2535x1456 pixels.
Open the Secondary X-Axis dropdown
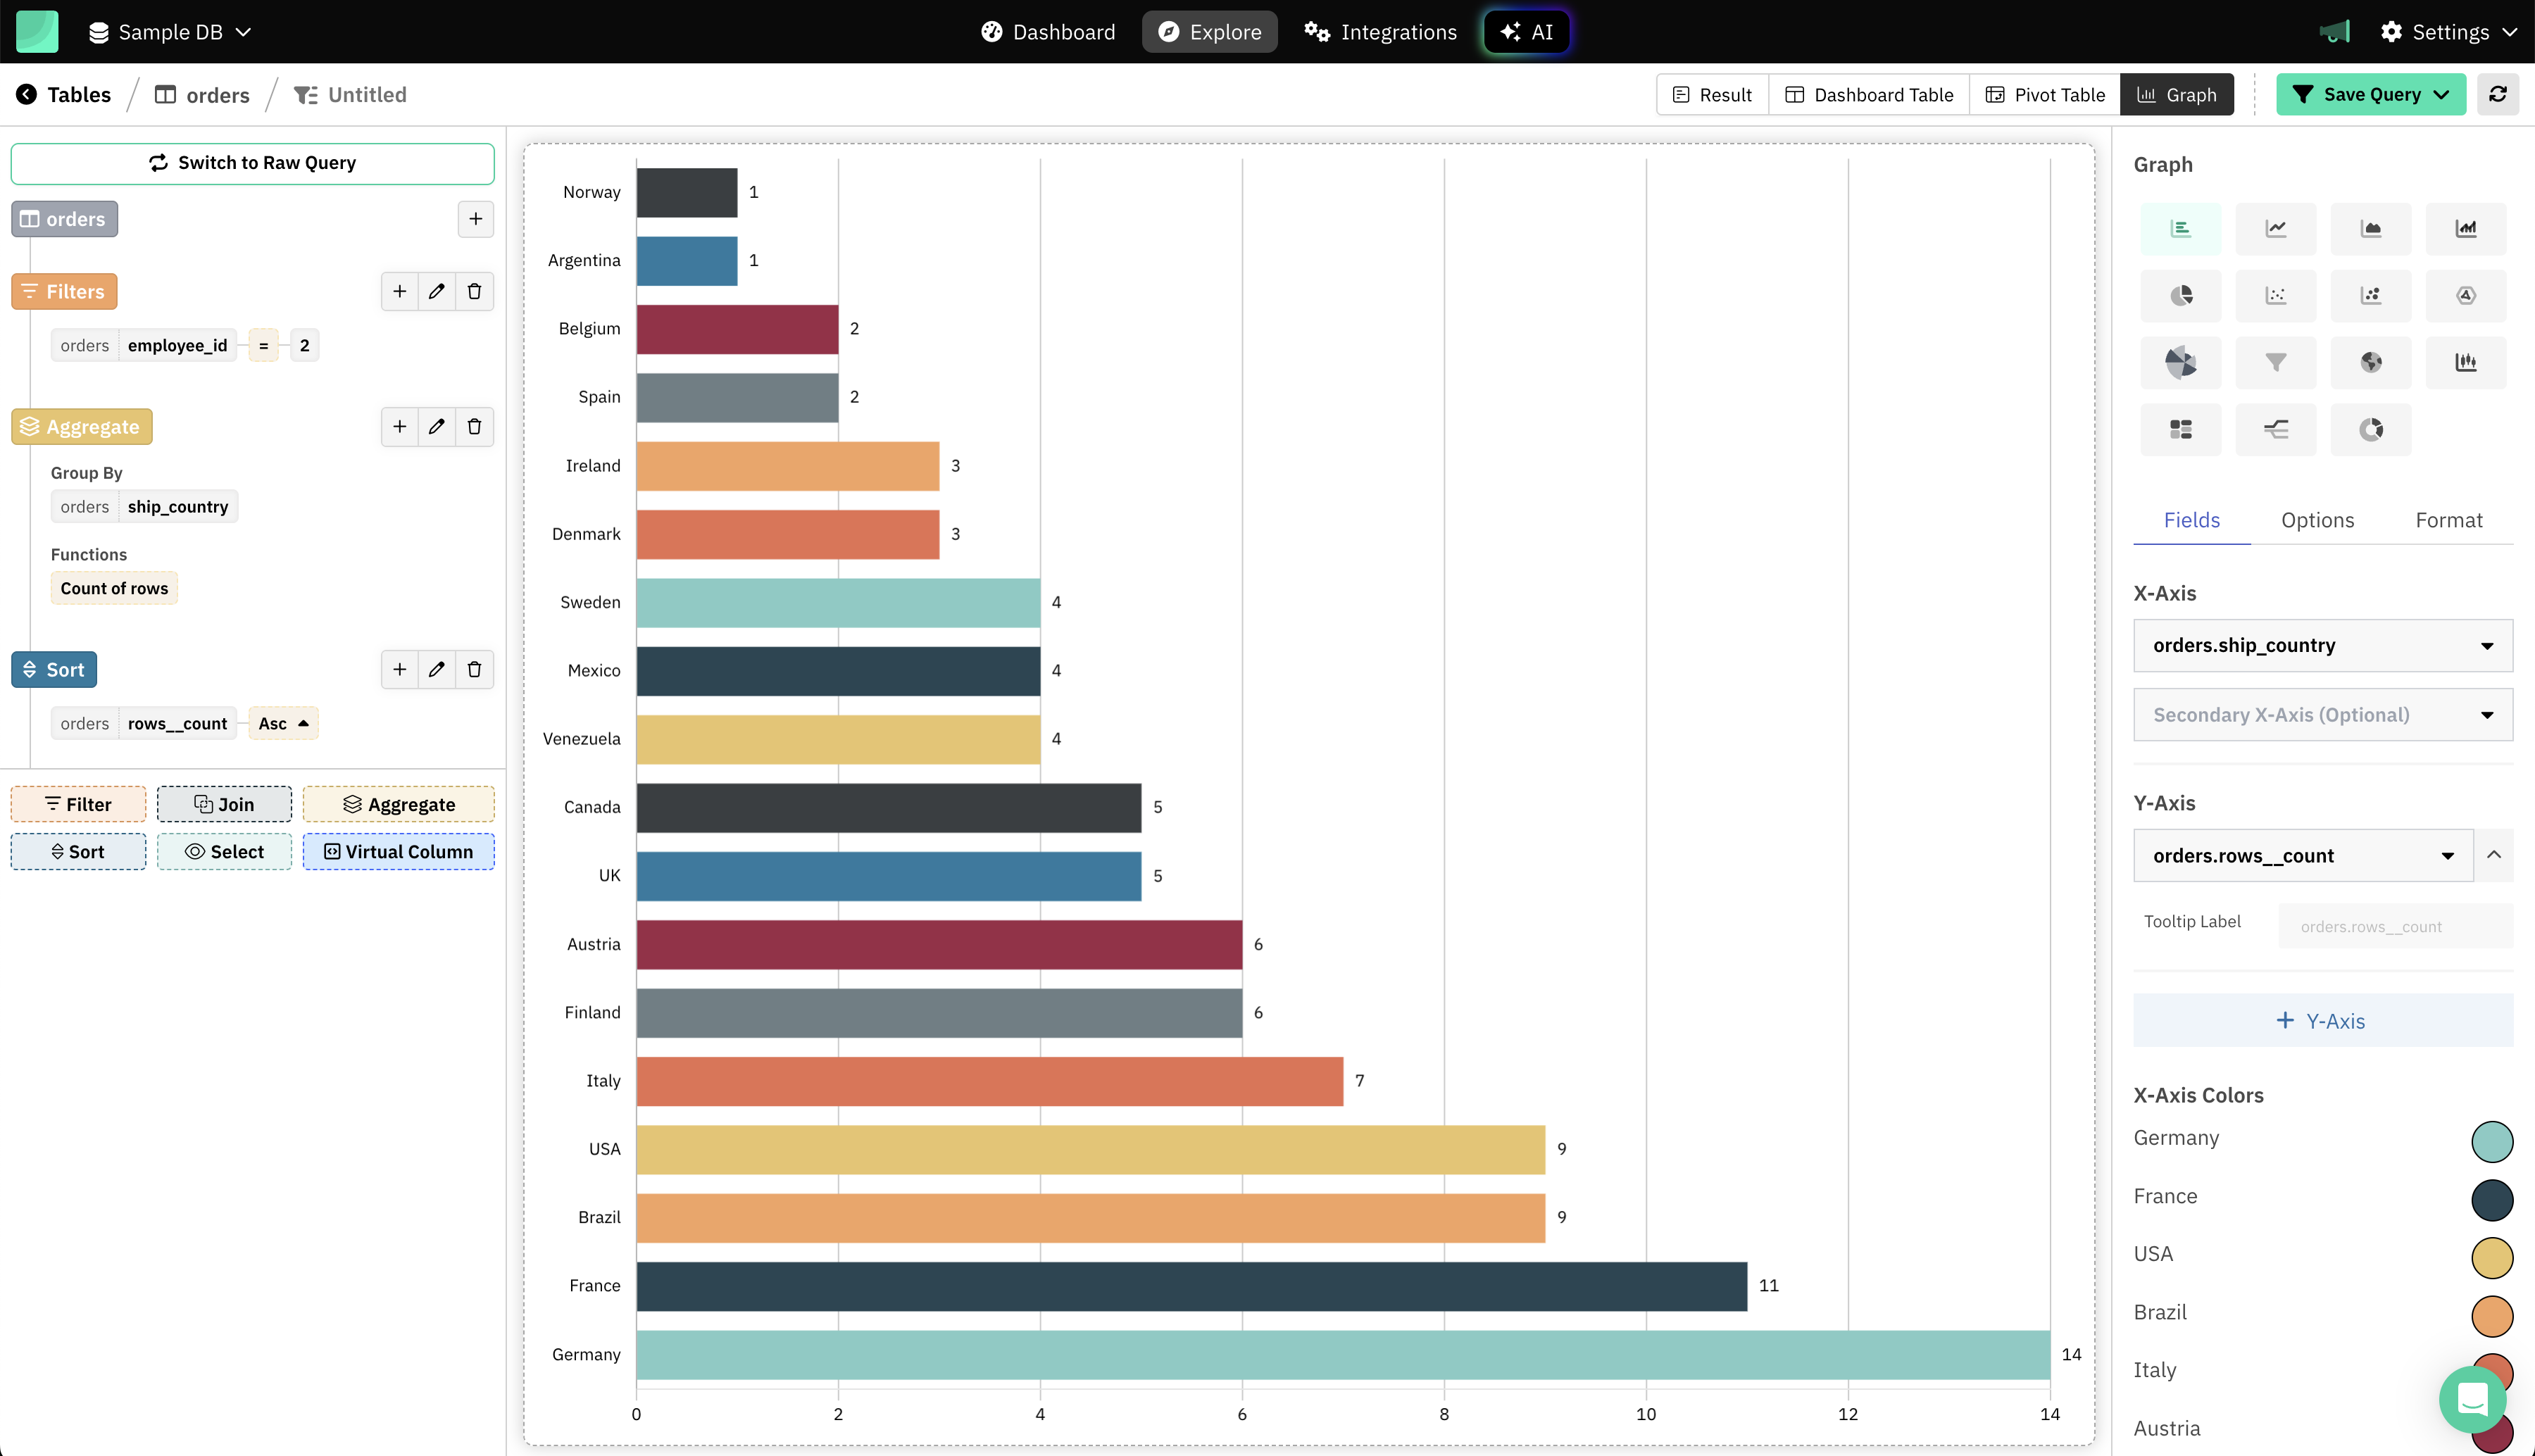coord(2322,715)
